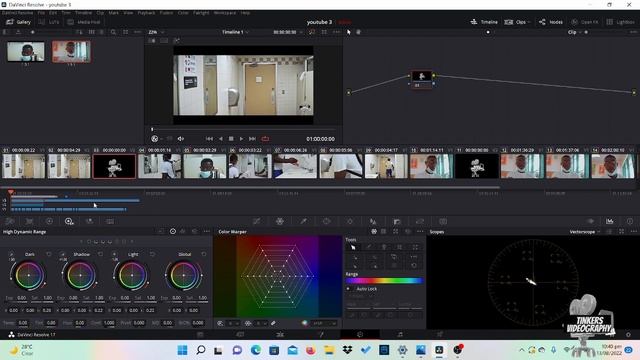The image size is (640, 360).
Task: Open the Color Warper palette icon
Action: tap(280, 221)
